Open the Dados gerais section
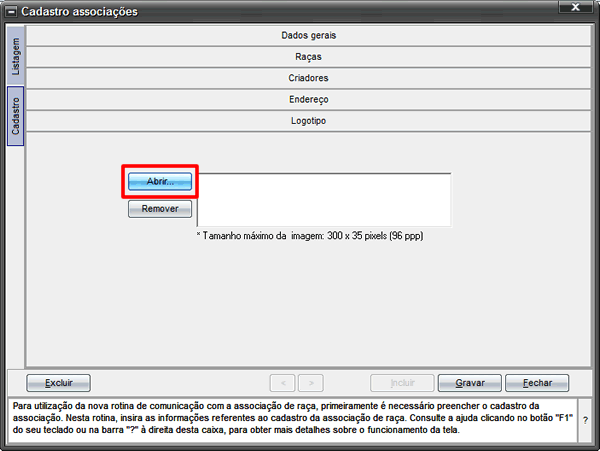 point(308,36)
